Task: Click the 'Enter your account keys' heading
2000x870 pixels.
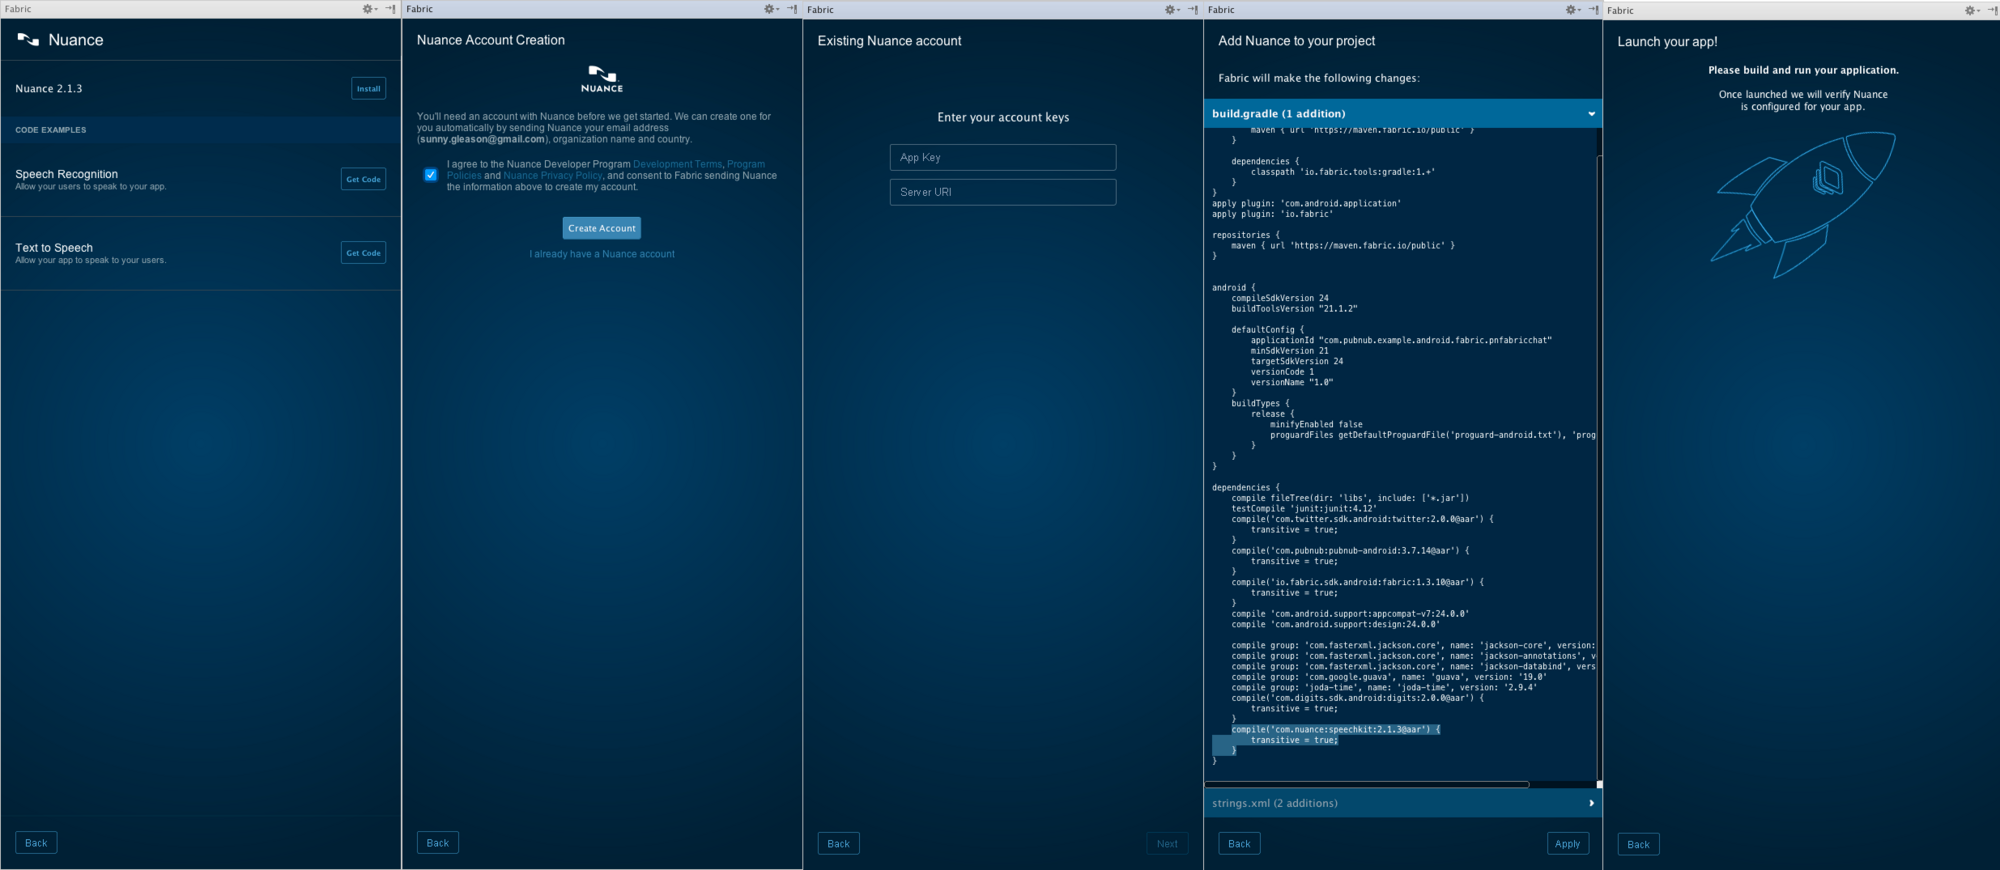Action: [1003, 118]
